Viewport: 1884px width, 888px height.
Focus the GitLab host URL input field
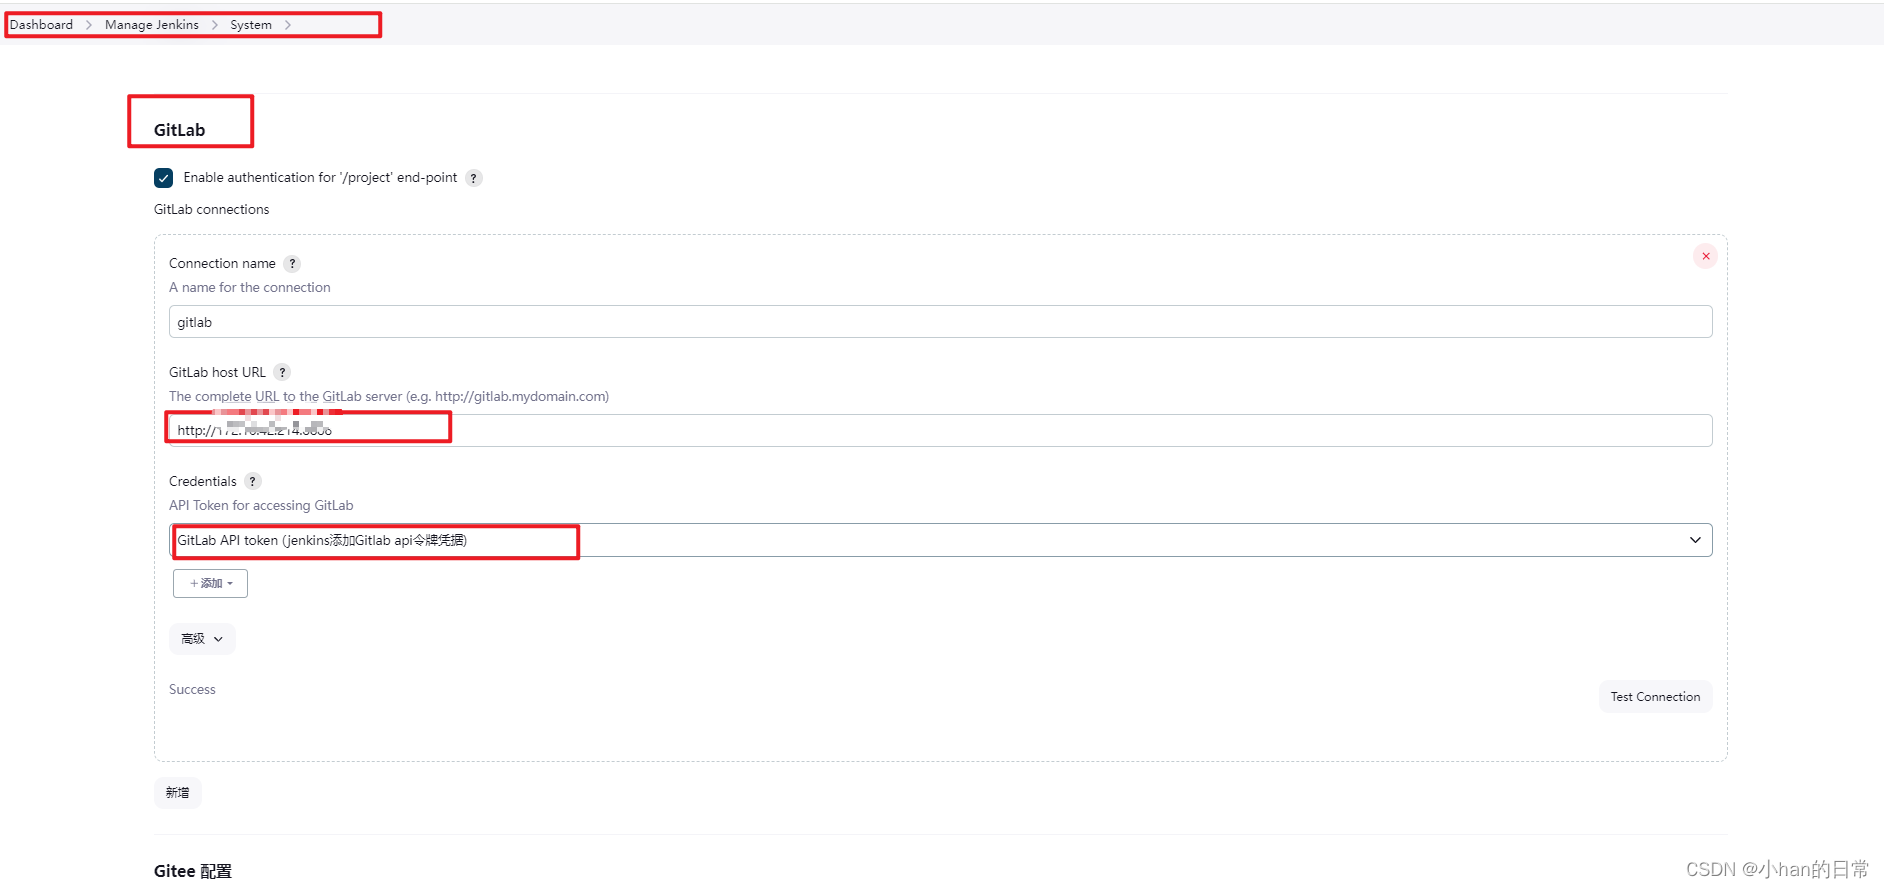[x=941, y=431]
